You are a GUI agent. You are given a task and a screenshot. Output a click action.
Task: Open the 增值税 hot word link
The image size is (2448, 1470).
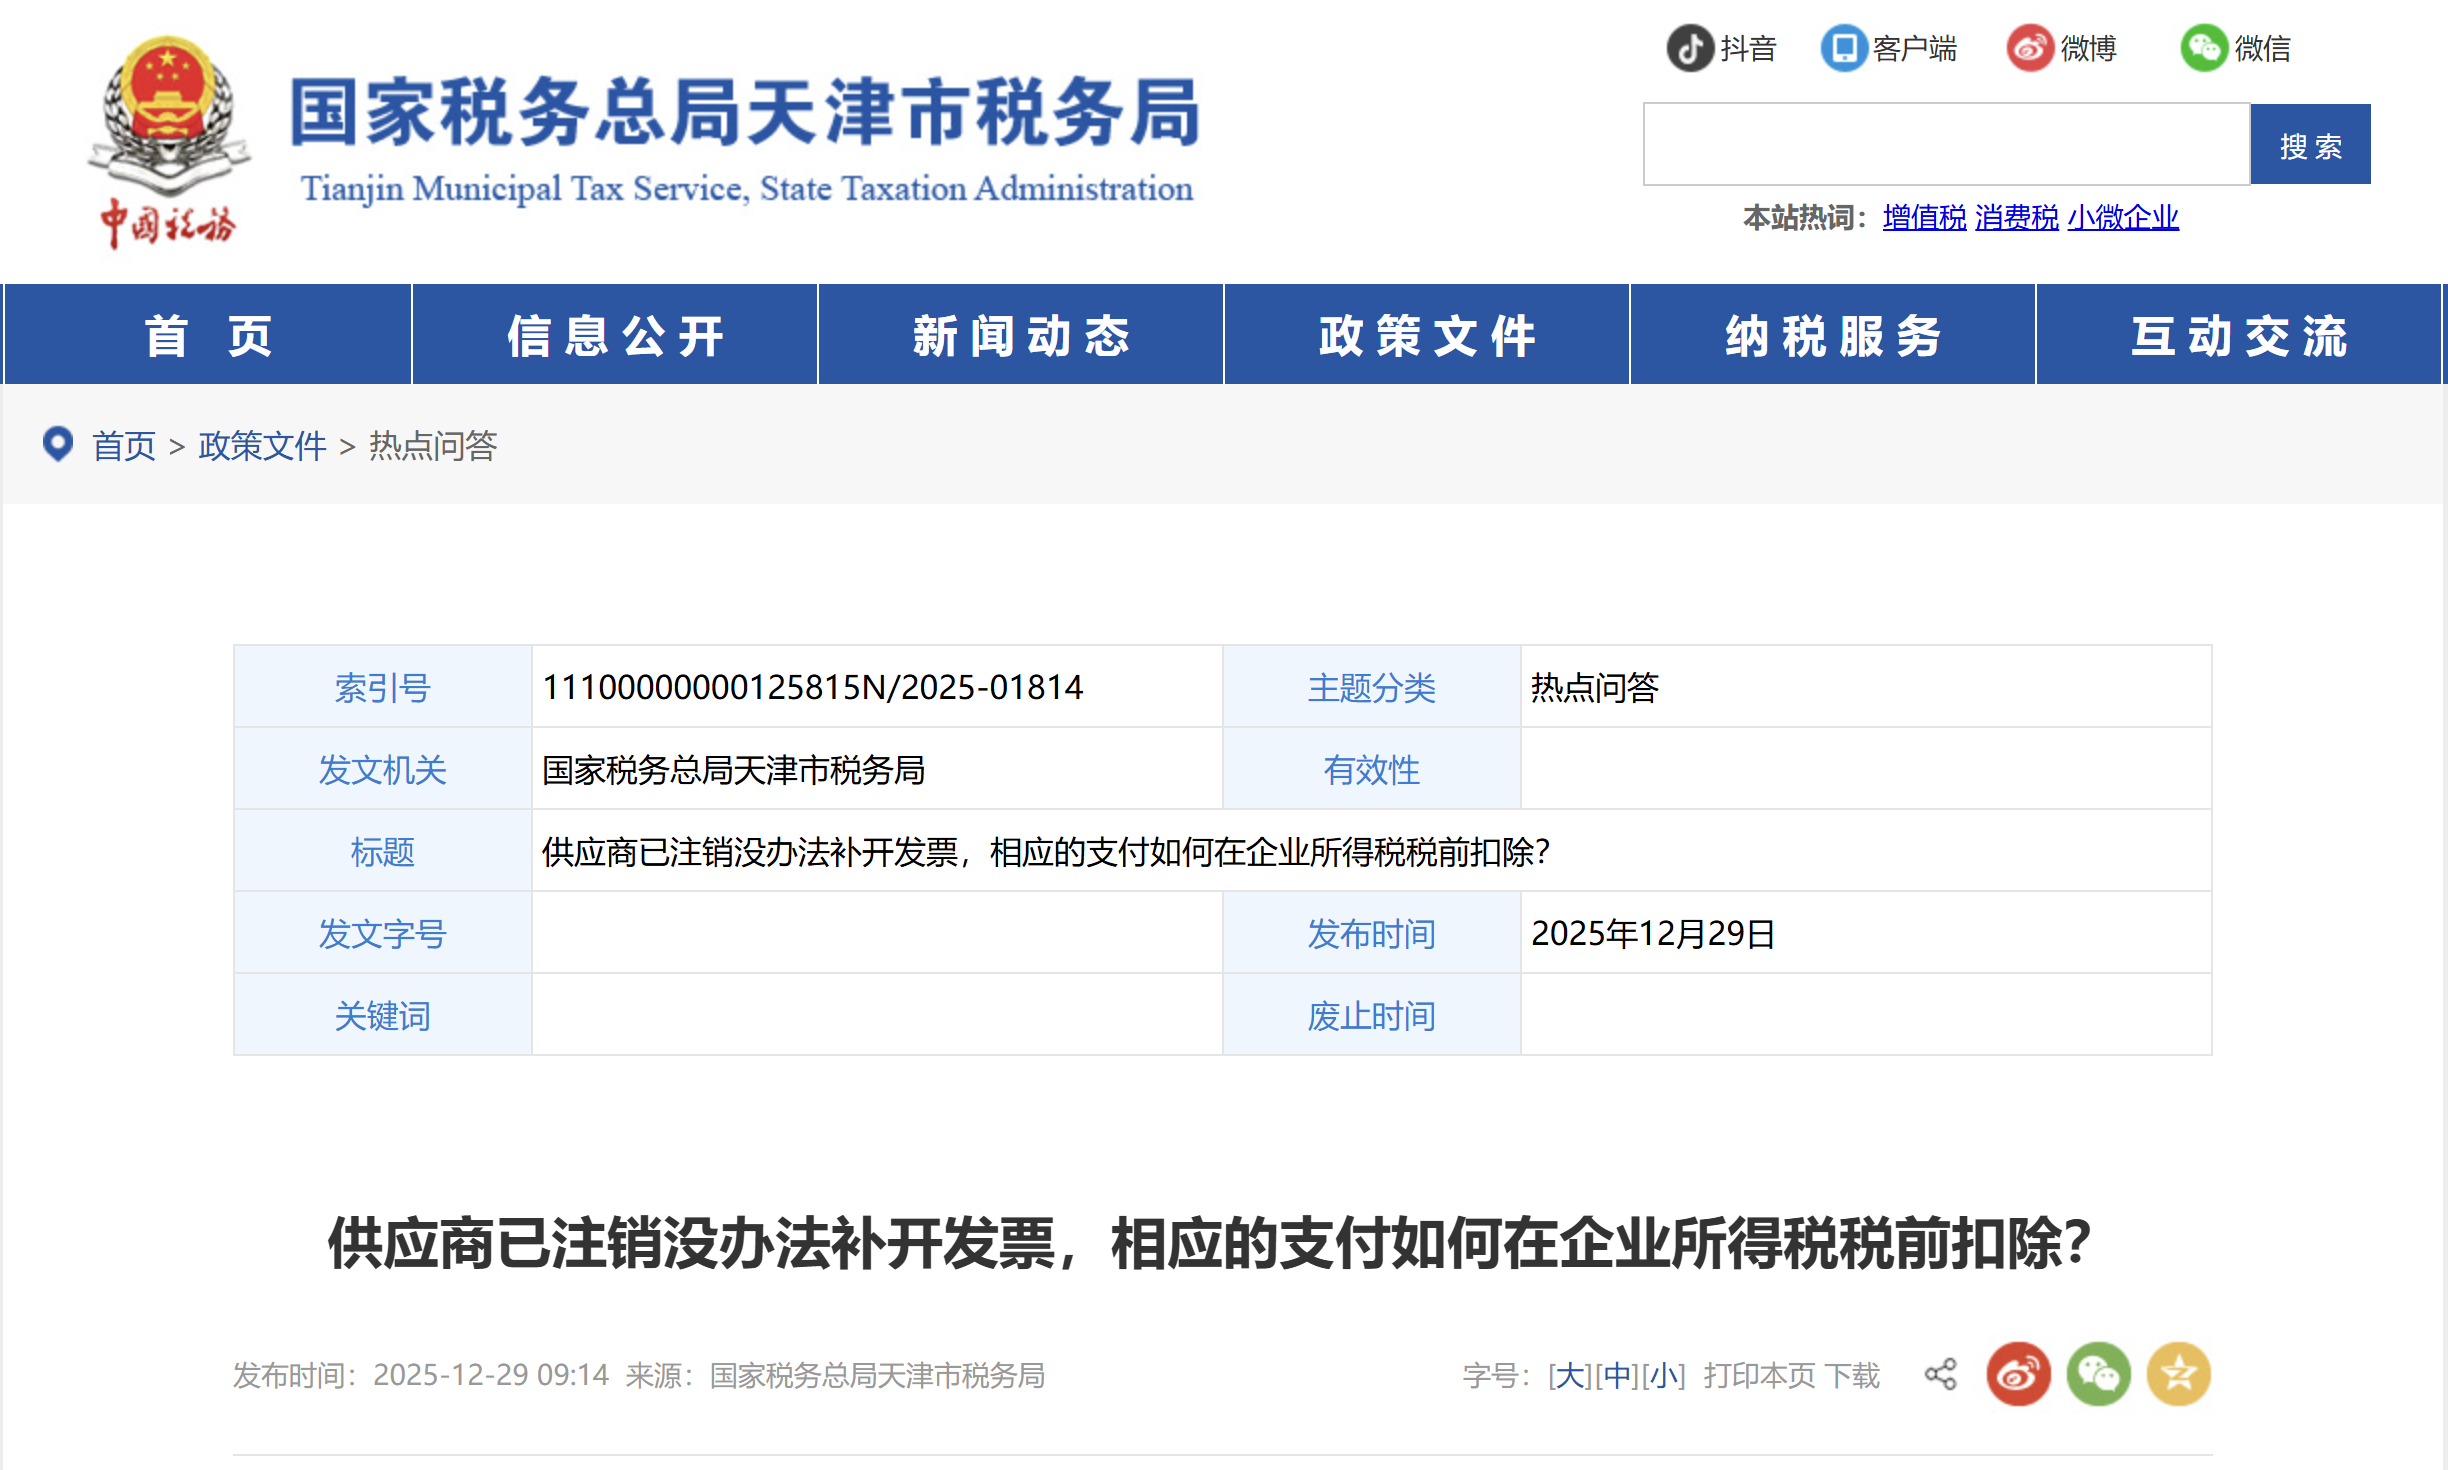point(1923,216)
